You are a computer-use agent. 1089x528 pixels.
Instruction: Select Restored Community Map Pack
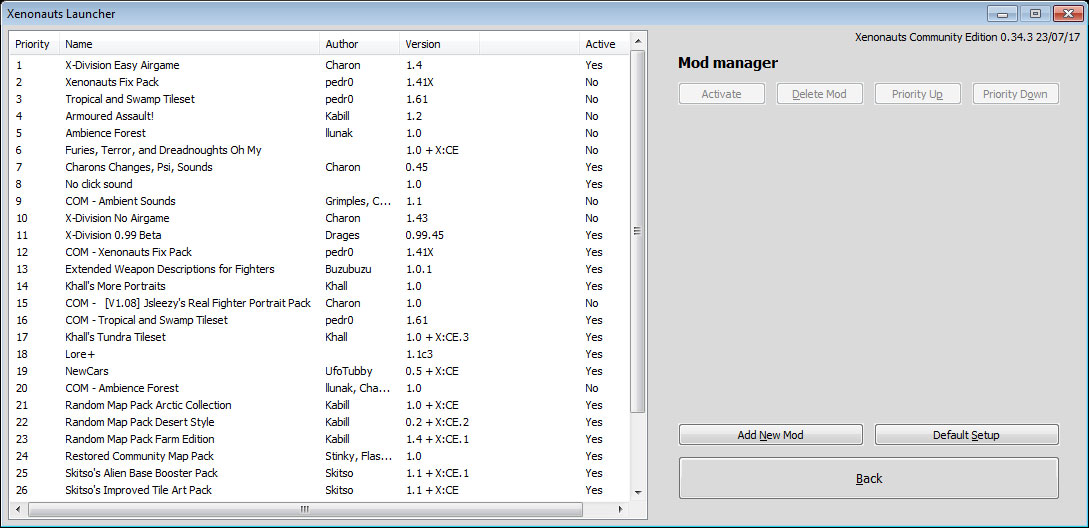pyautogui.click(x=319, y=456)
